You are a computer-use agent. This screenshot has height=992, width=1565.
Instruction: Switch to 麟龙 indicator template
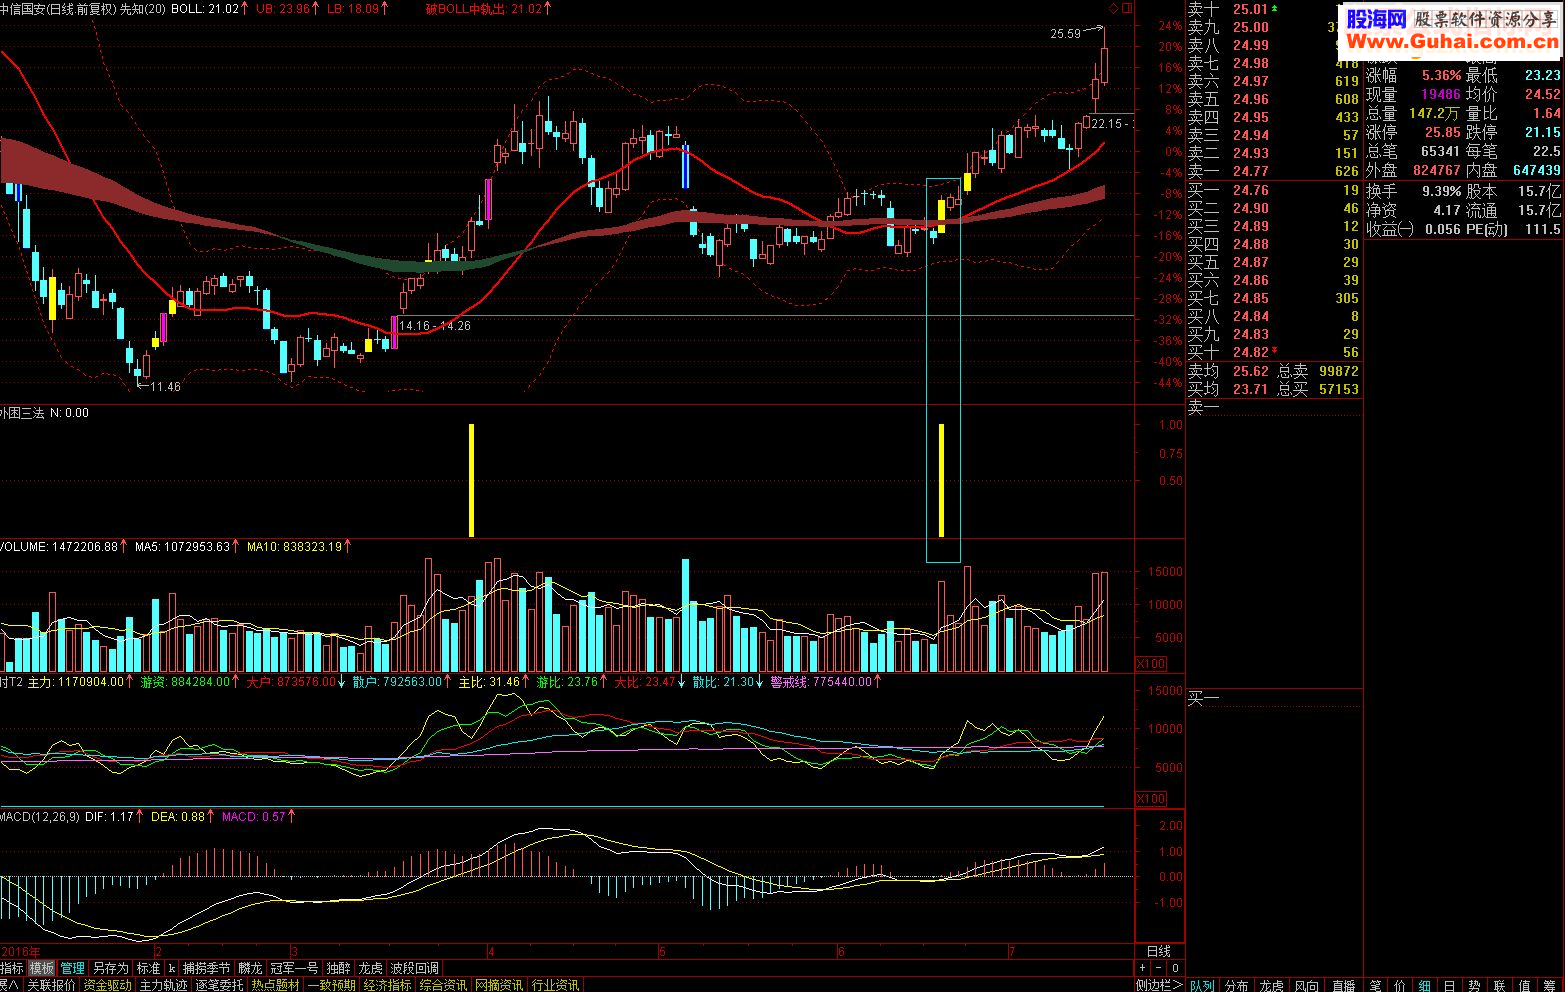click(x=250, y=968)
